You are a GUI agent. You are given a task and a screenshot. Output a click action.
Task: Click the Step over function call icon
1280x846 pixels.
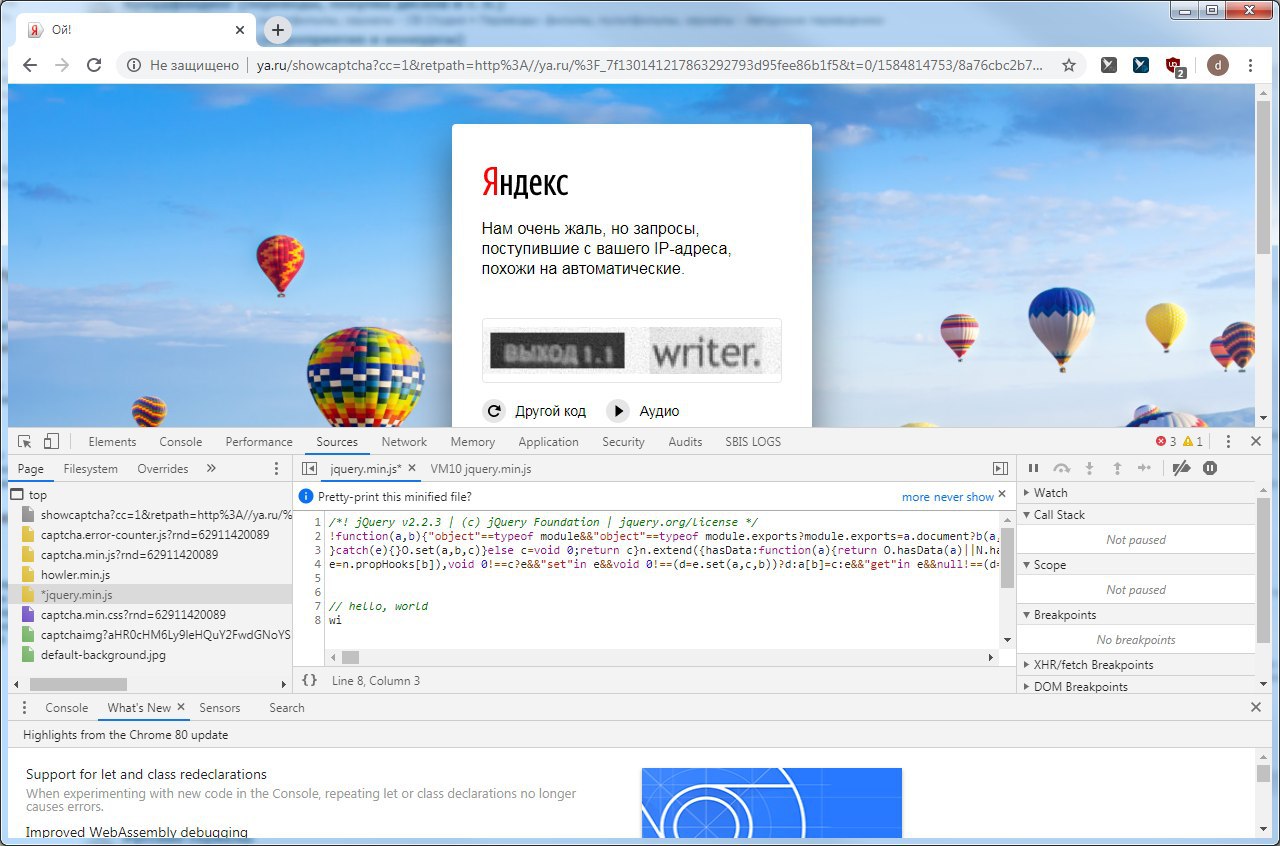point(1062,468)
